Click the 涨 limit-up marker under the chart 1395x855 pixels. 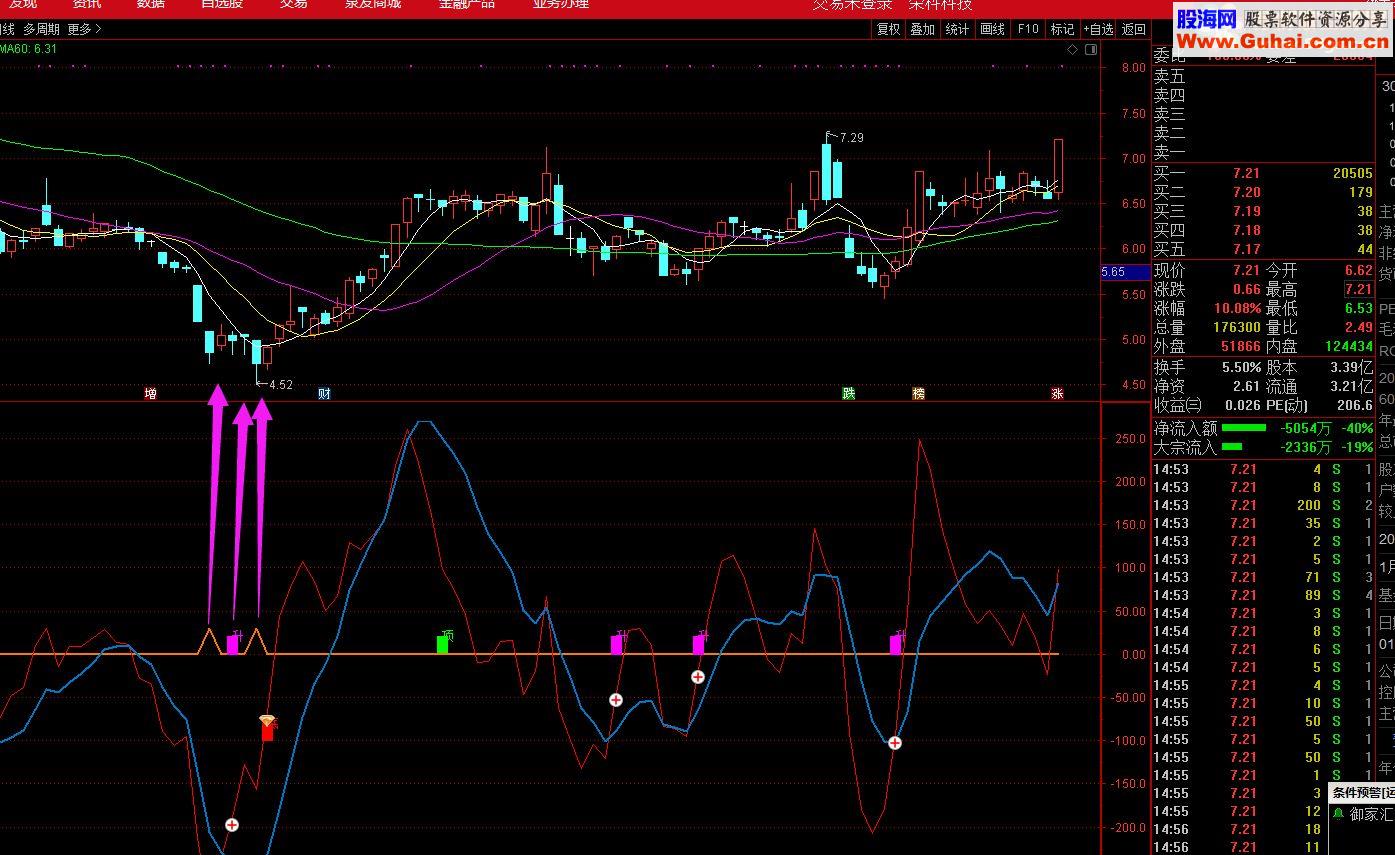[1057, 393]
